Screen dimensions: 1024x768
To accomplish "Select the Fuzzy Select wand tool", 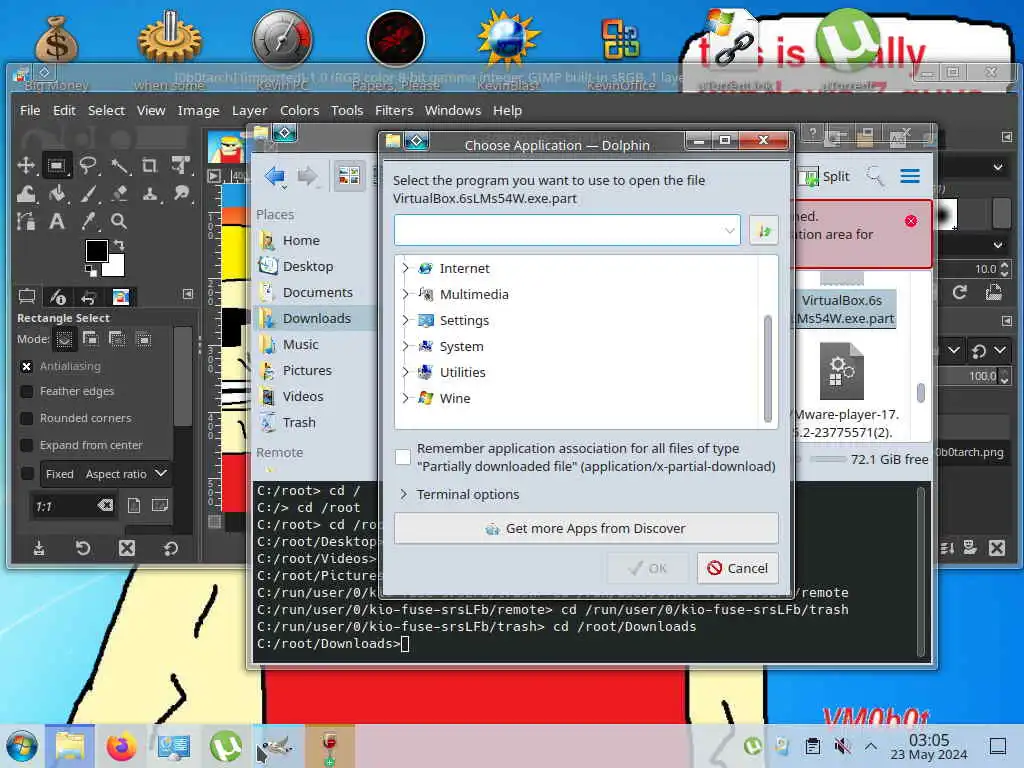I will tap(119, 165).
